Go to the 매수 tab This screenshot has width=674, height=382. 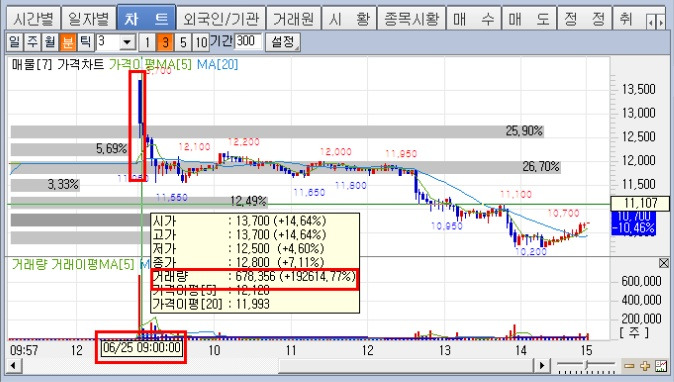[x=474, y=18]
